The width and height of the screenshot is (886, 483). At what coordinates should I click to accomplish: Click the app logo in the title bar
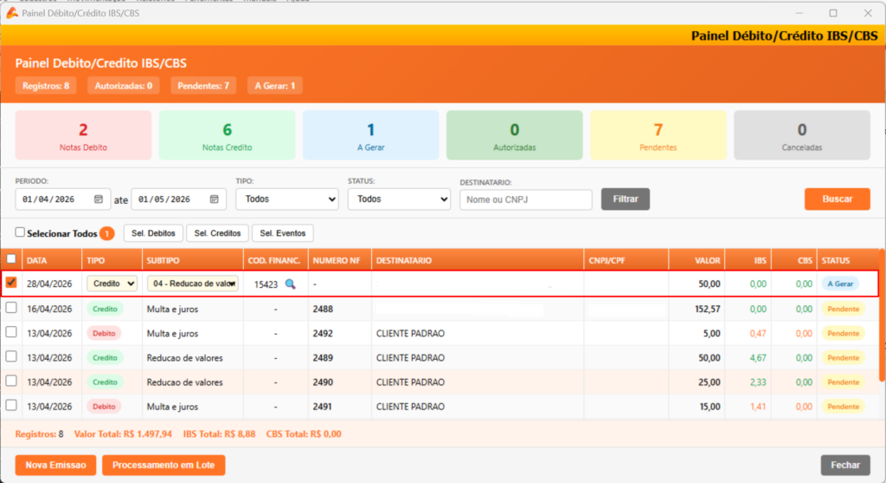point(12,12)
